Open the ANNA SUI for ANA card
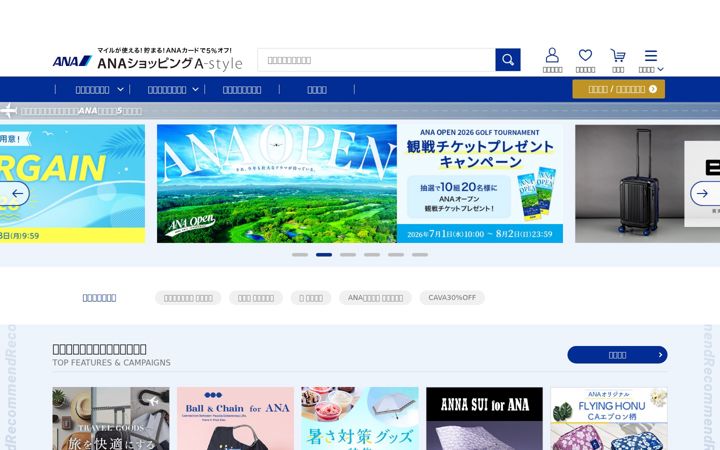Image resolution: width=720 pixels, height=450 pixels. [484, 418]
